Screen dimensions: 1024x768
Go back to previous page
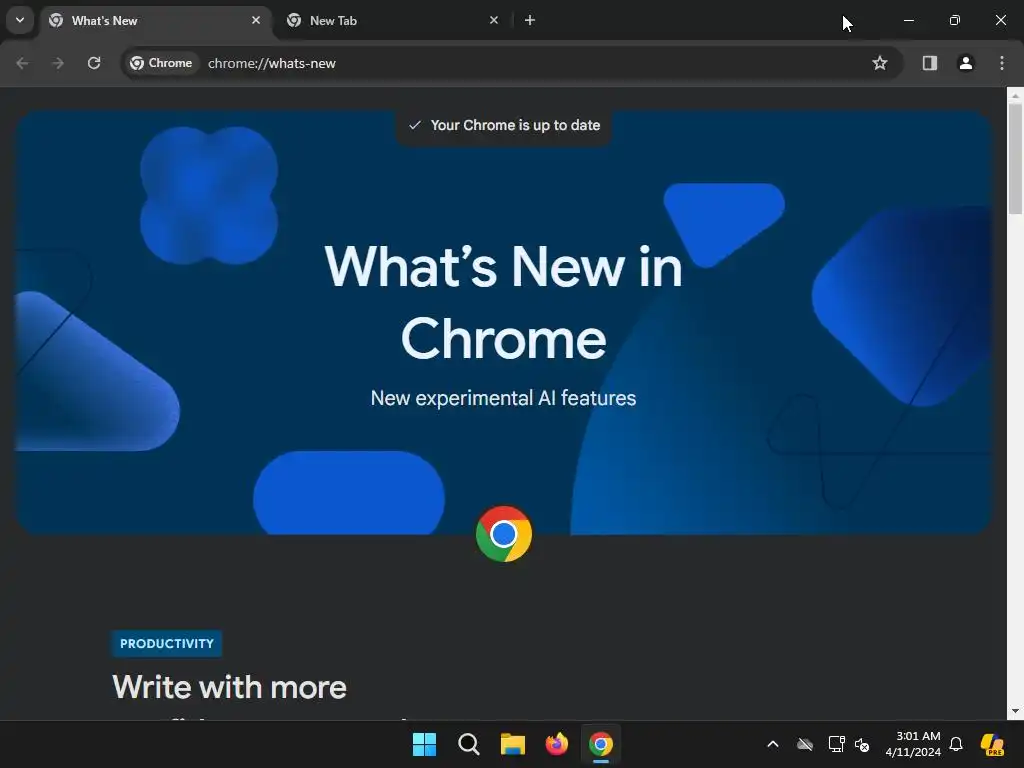pos(22,63)
